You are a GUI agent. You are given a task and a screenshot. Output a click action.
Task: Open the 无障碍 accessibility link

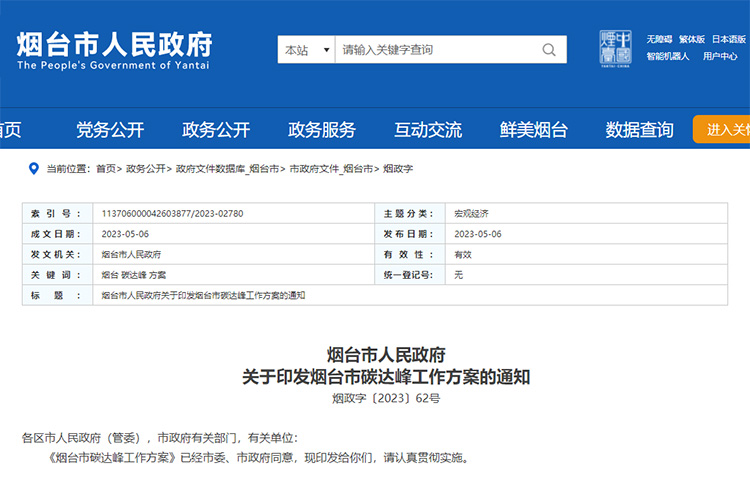[x=659, y=39]
